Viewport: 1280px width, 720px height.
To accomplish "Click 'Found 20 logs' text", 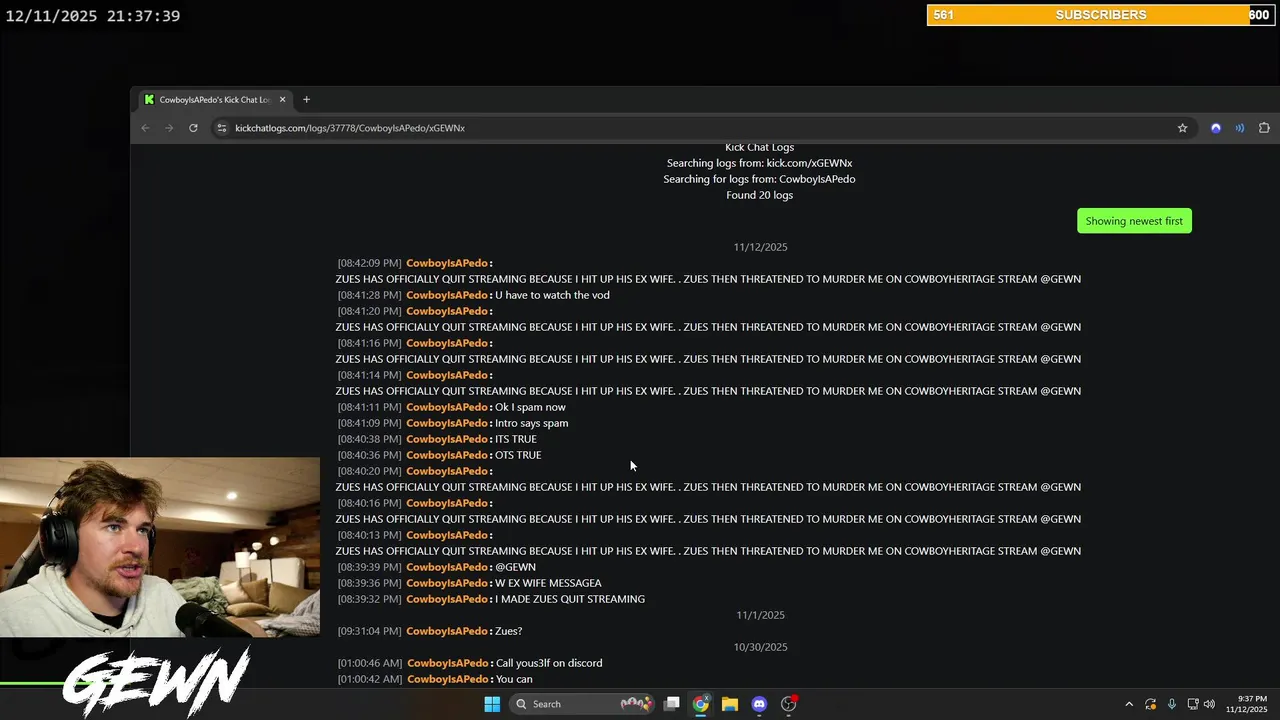I will click(760, 195).
